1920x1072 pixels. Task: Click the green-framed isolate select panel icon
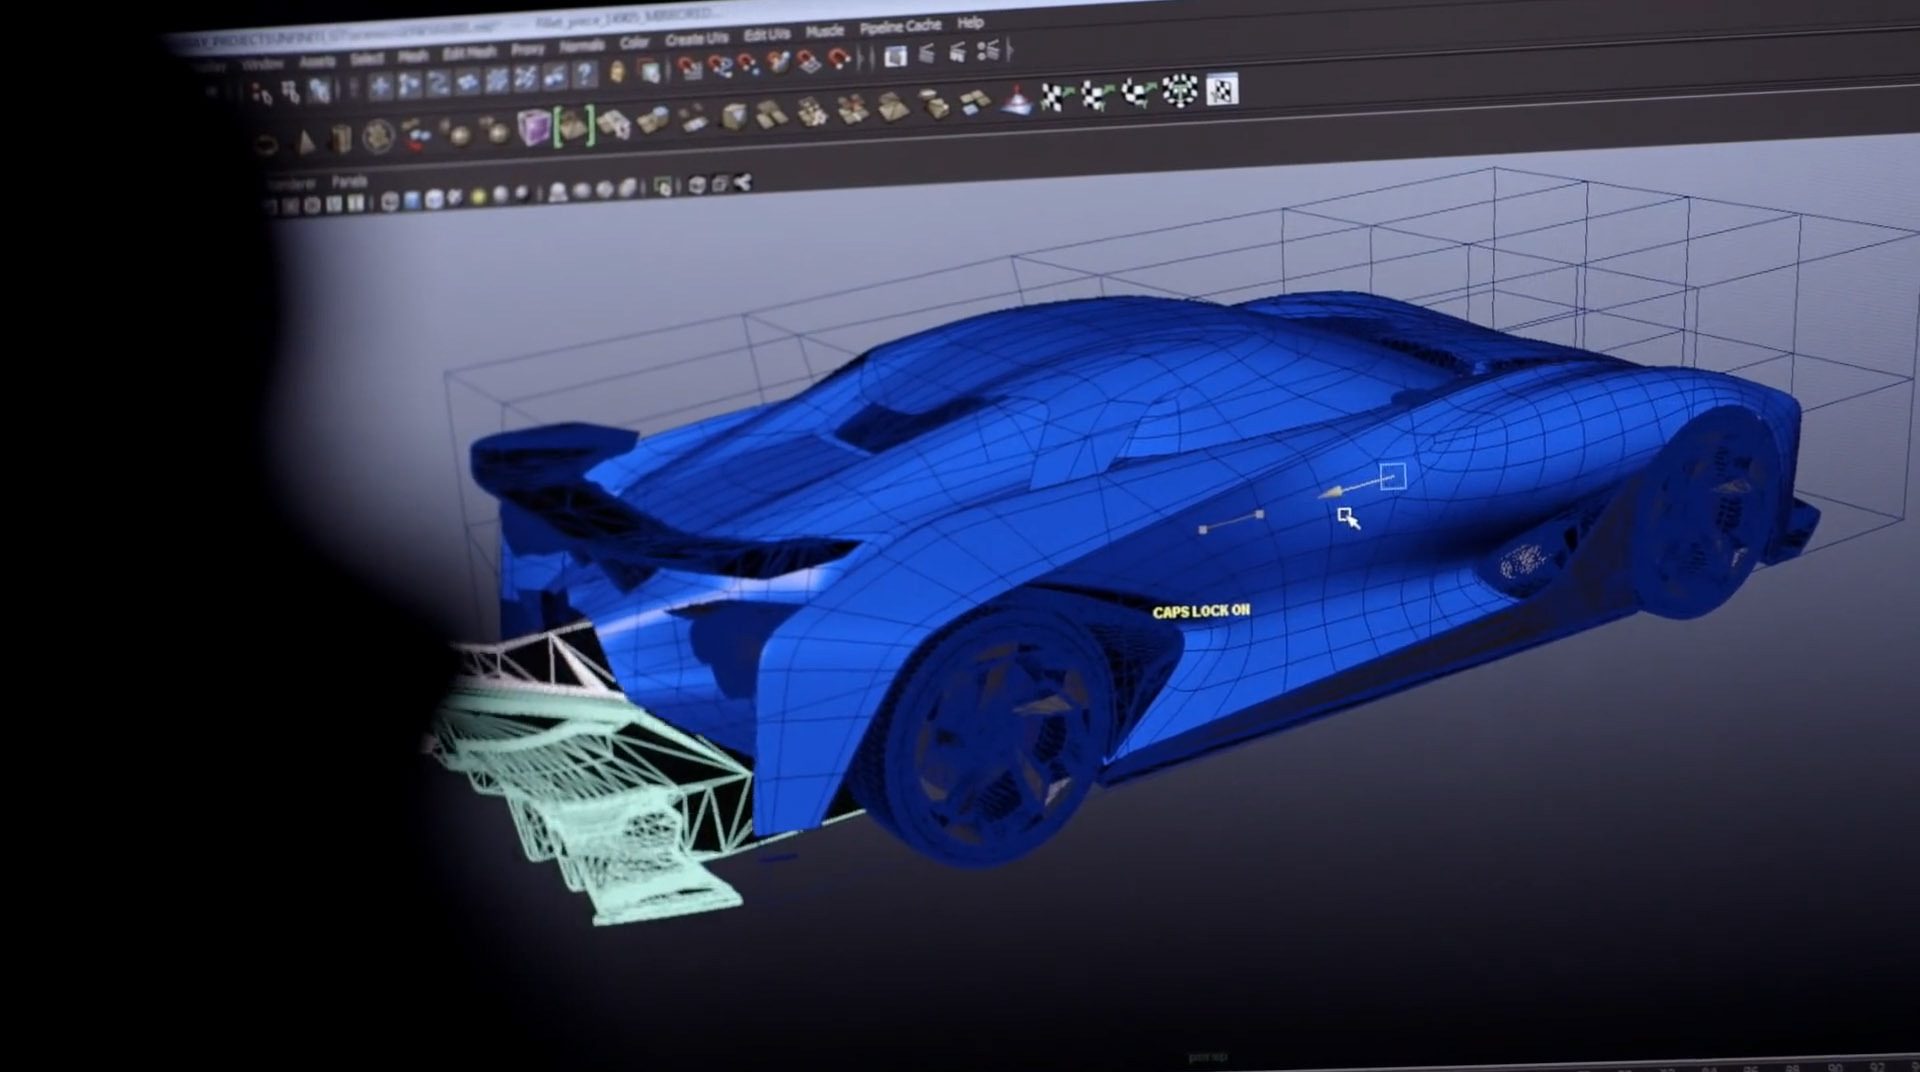[662, 186]
